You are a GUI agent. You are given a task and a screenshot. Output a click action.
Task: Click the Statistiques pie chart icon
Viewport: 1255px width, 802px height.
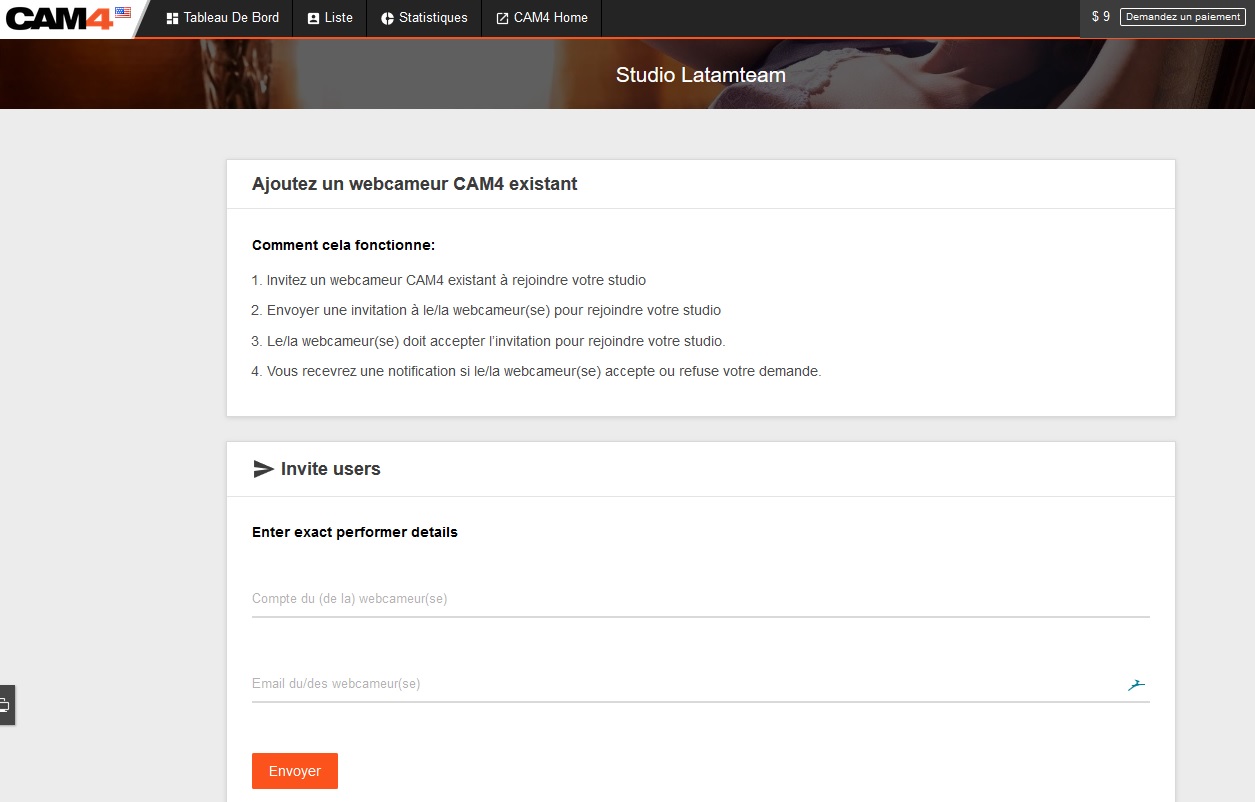point(387,18)
